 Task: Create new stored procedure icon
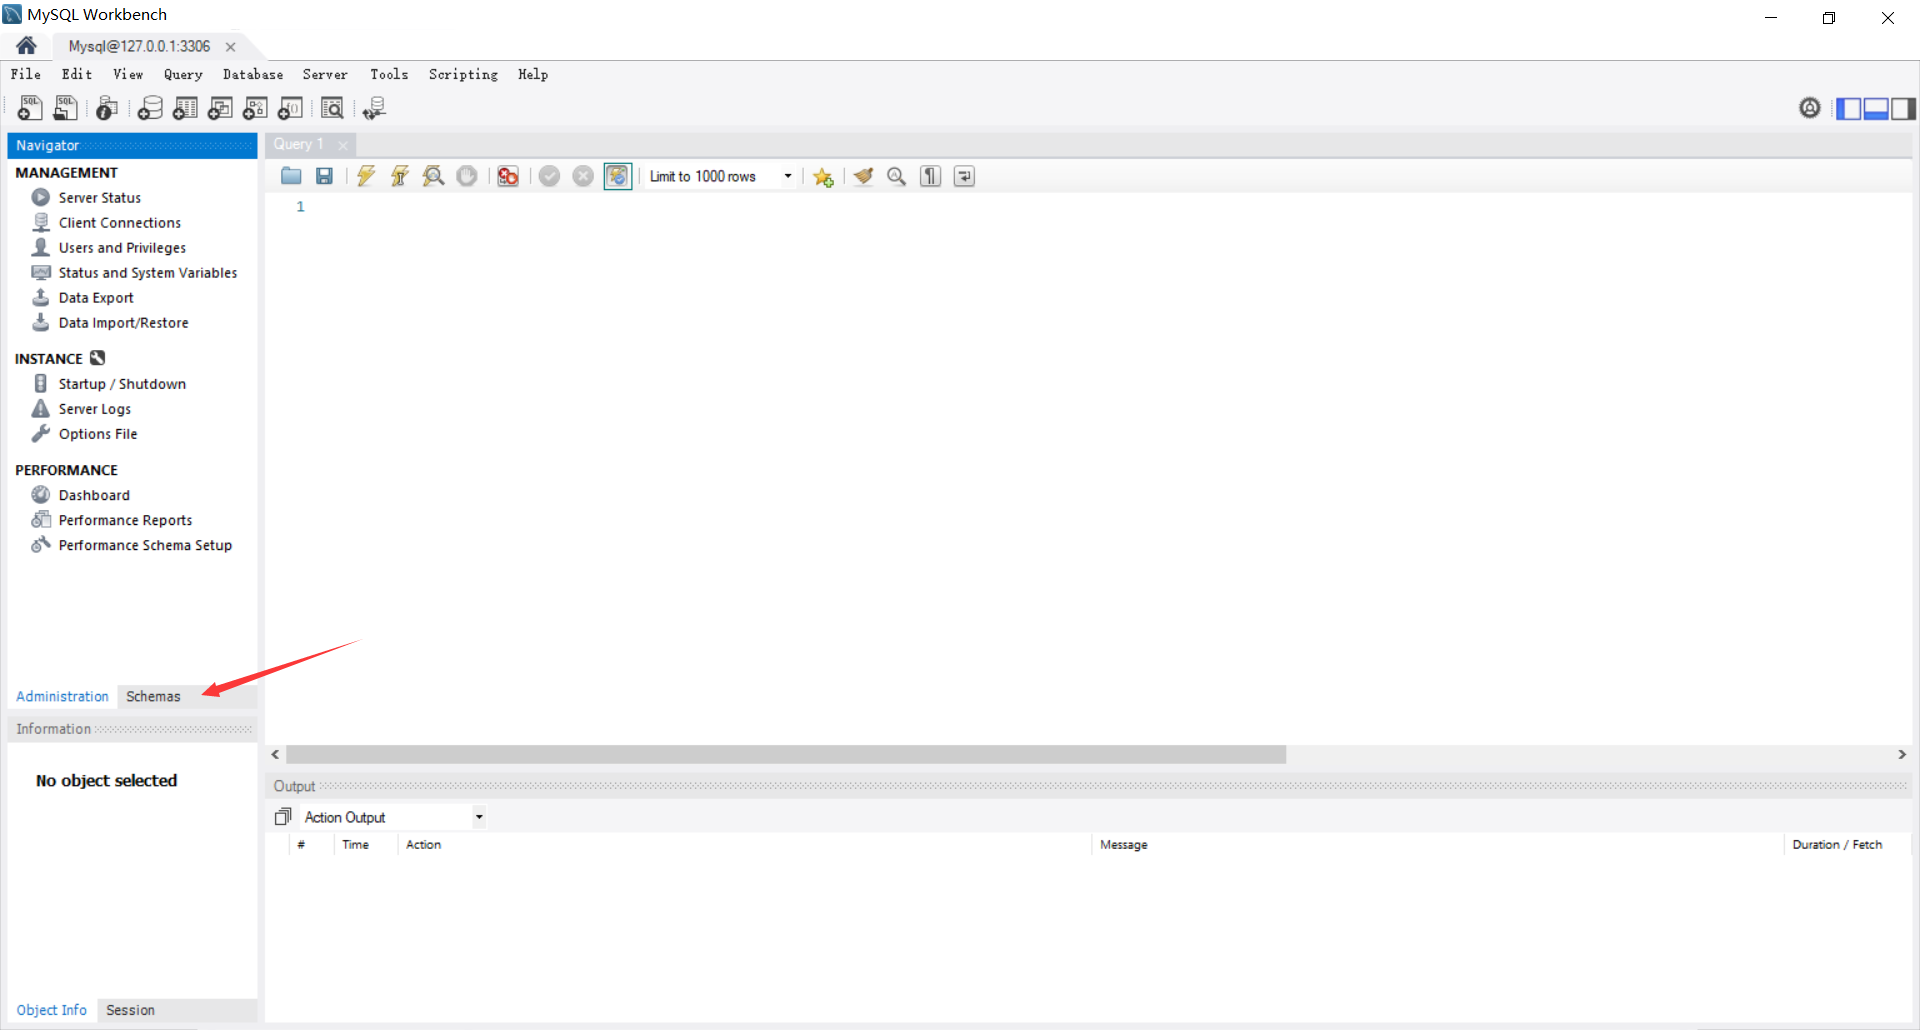pos(255,108)
